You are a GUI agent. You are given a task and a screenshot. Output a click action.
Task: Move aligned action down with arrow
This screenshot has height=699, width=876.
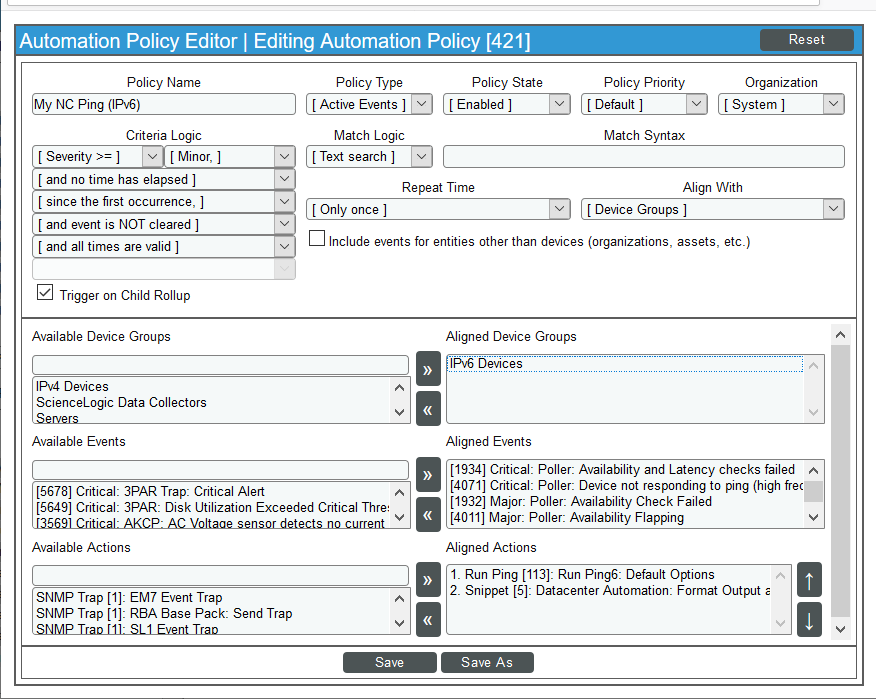[x=809, y=620]
